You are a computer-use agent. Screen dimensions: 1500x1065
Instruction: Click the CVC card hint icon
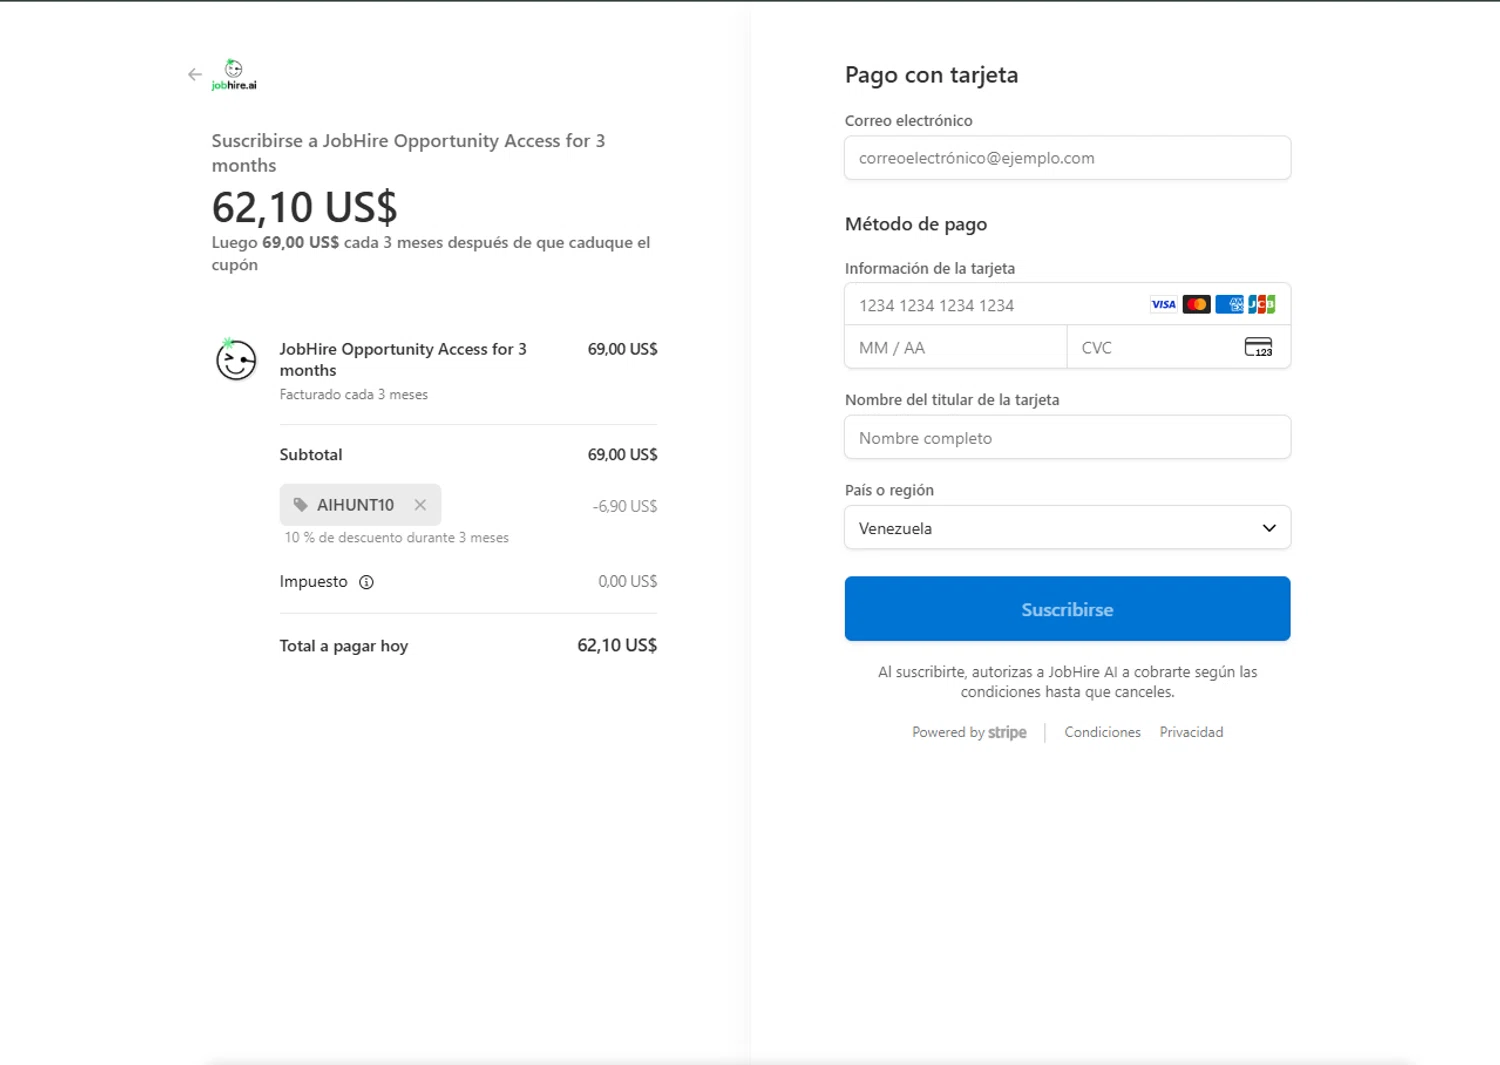1258,347
